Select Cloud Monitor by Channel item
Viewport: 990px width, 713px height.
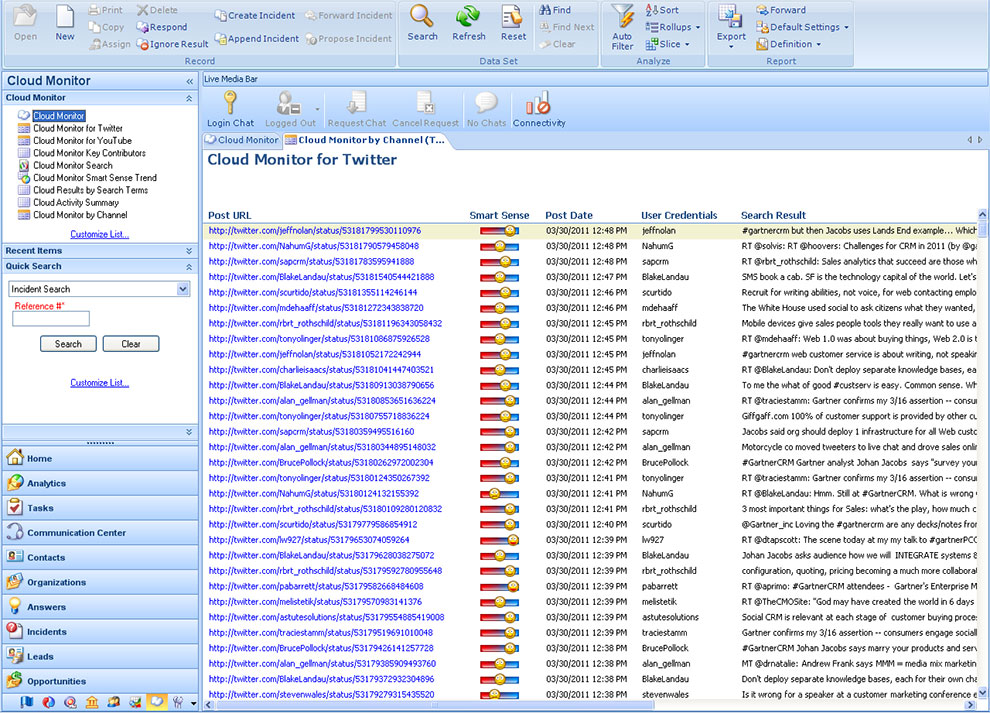click(80, 215)
